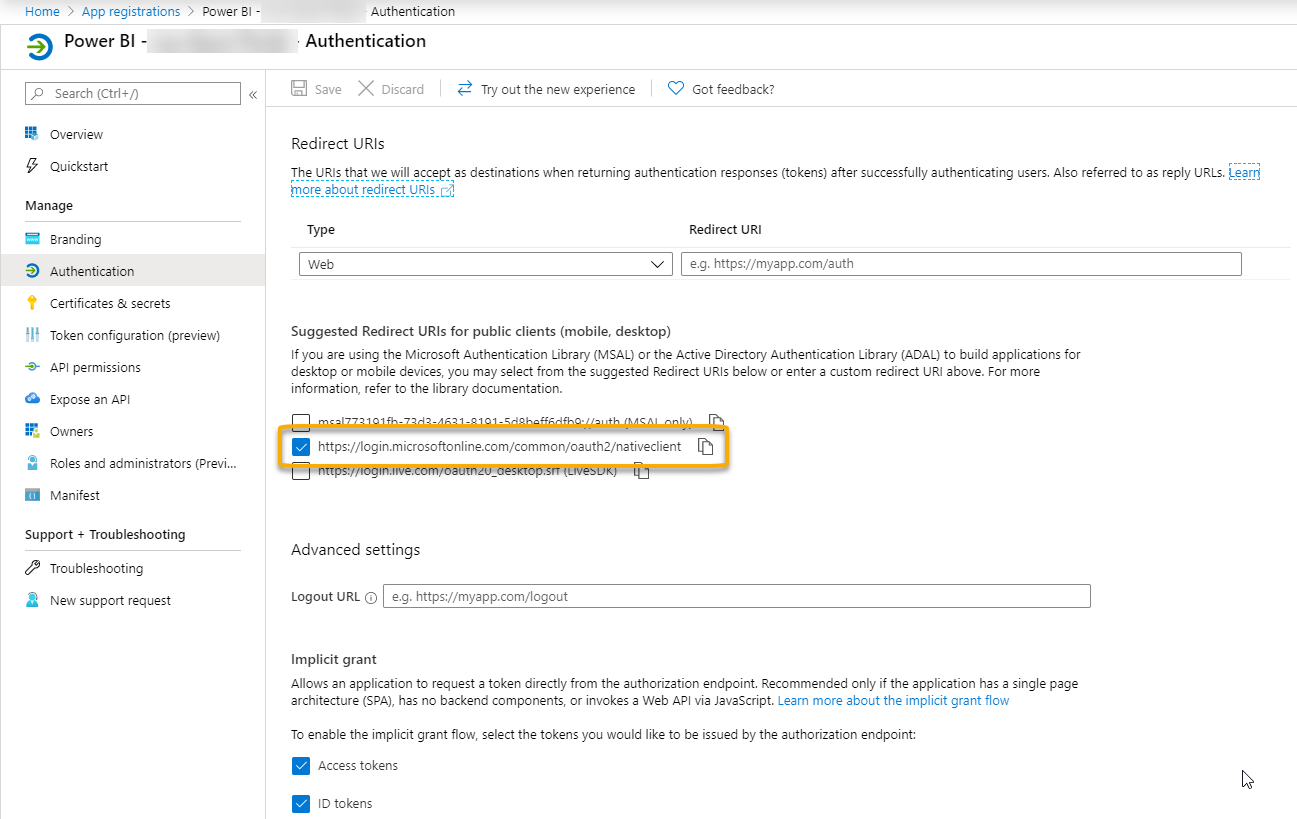
Task: Click the Certificates & secrets key icon
Action: (32, 303)
